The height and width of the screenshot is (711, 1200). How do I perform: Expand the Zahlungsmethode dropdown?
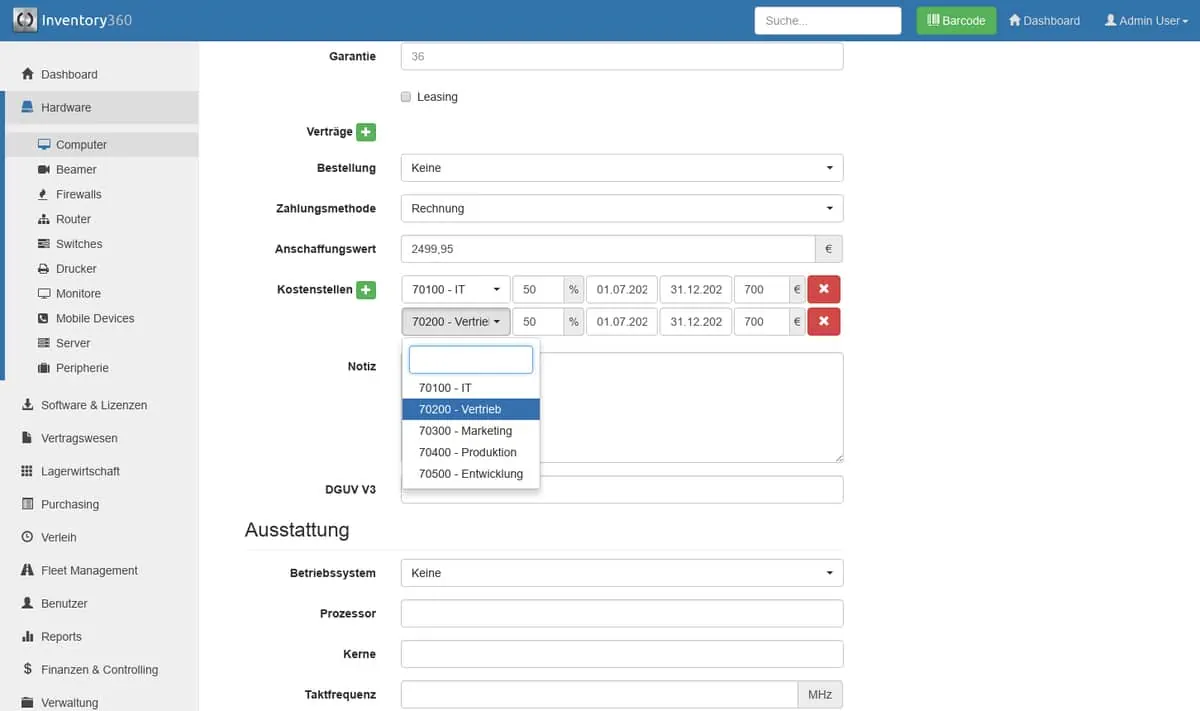[x=621, y=209]
